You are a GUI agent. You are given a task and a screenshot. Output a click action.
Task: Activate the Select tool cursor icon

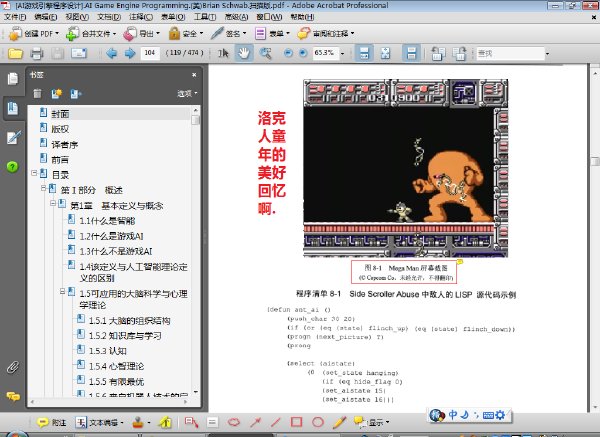click(223, 53)
